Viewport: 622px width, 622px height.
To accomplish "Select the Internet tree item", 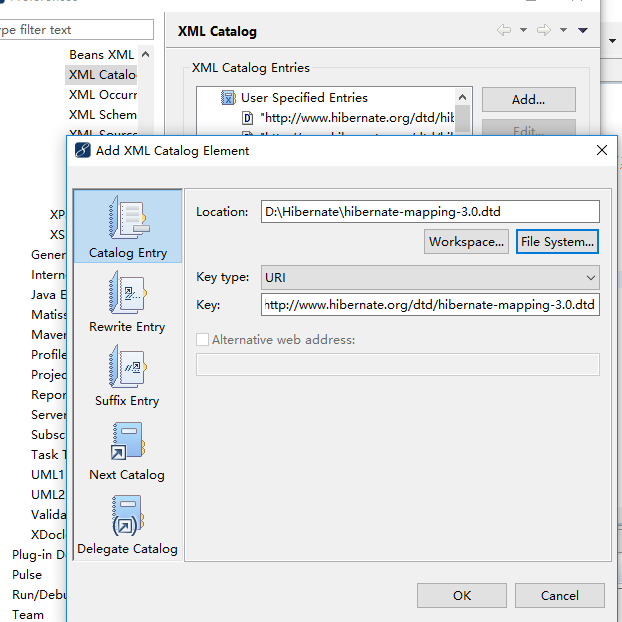I will pyautogui.click(x=48, y=275).
